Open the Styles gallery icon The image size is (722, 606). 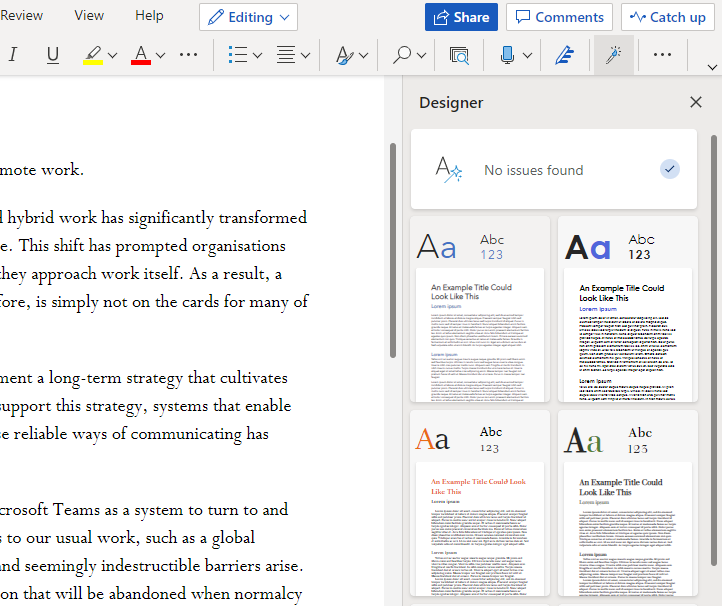pyautogui.click(x=346, y=55)
